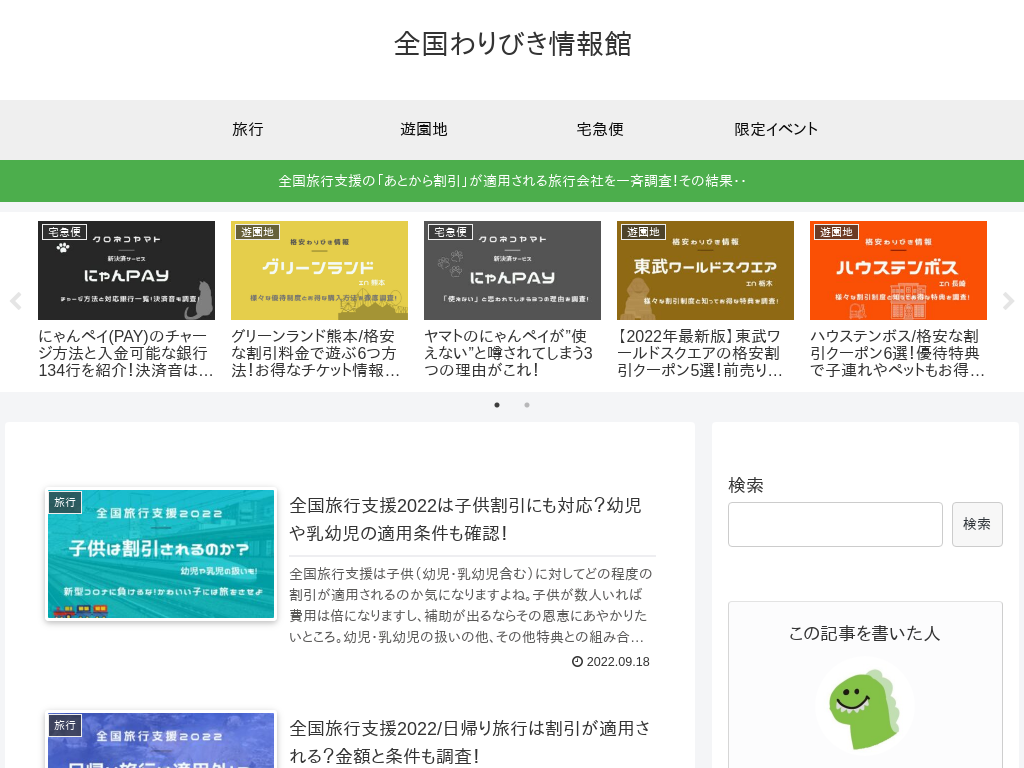1024x768 pixels.
Task: Focus the sidebar search input field
Action: coord(835,524)
